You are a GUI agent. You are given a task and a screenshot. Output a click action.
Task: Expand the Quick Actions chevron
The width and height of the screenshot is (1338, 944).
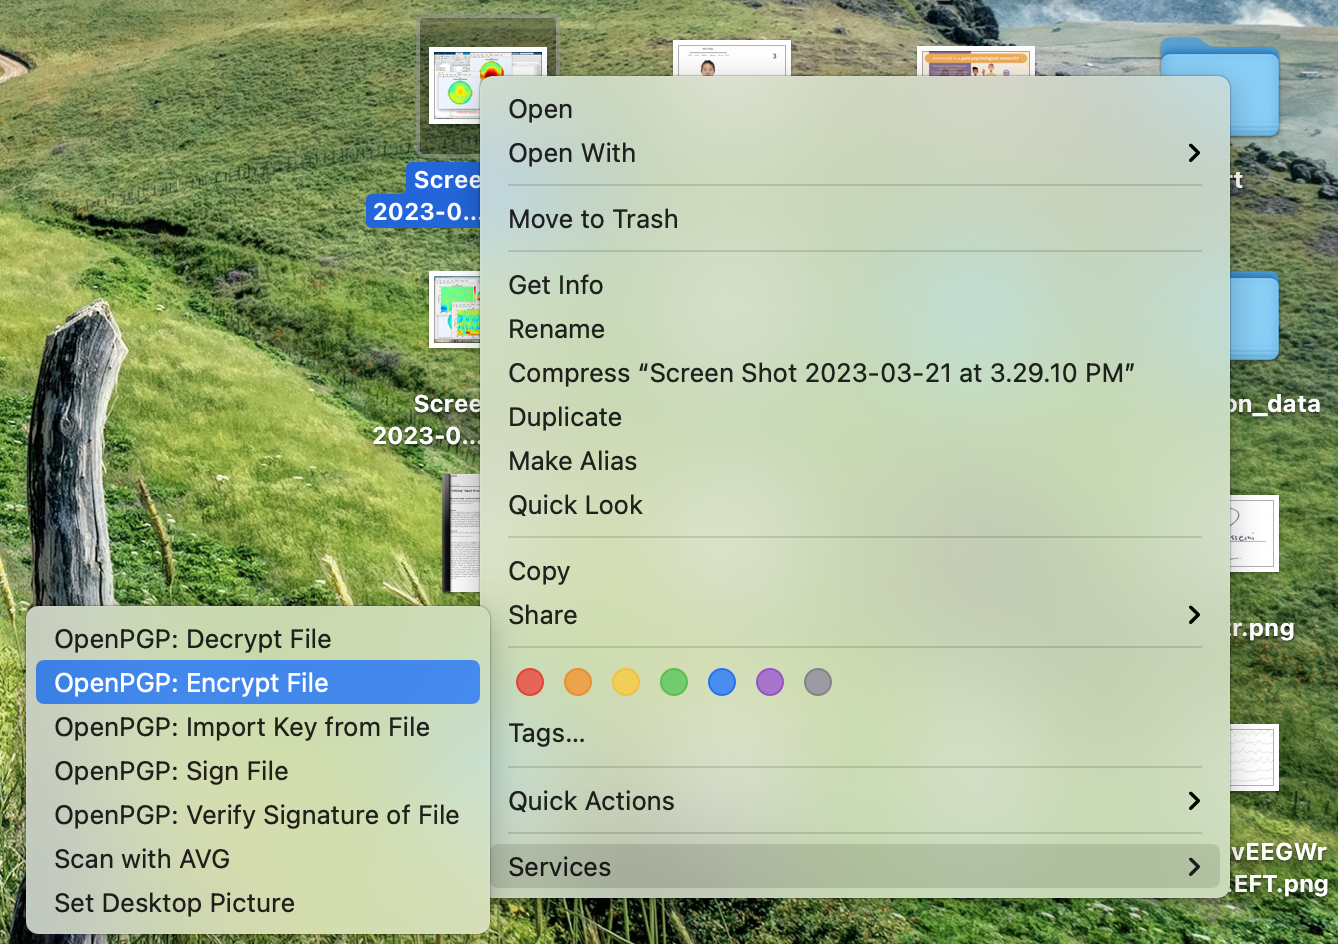click(x=1194, y=801)
